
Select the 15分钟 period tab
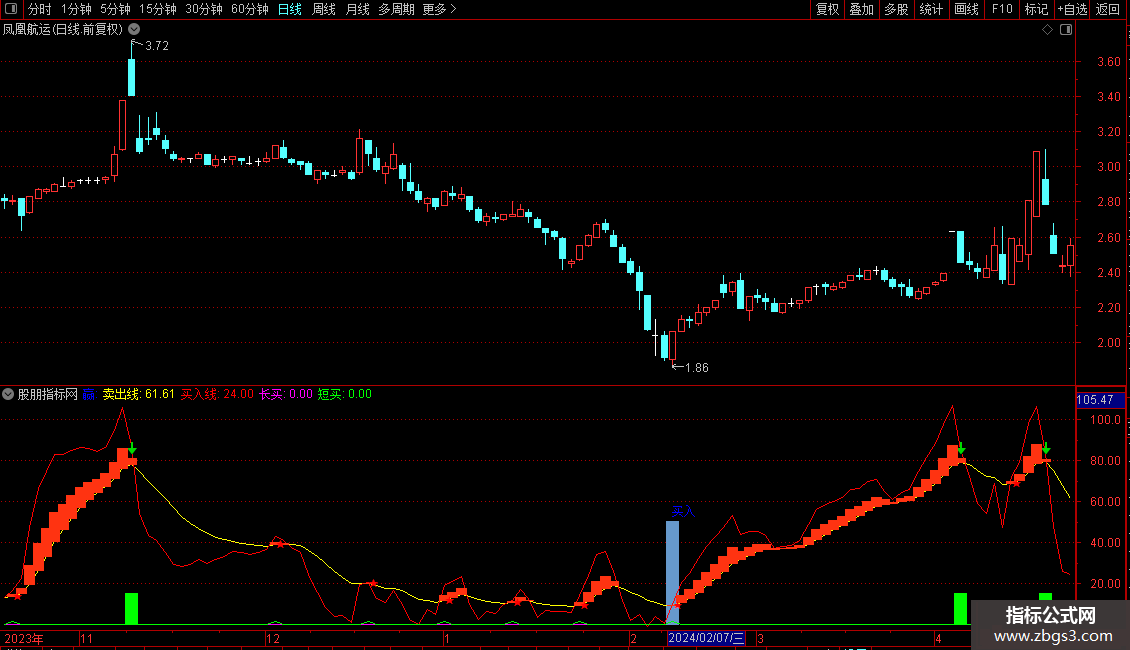tap(157, 9)
